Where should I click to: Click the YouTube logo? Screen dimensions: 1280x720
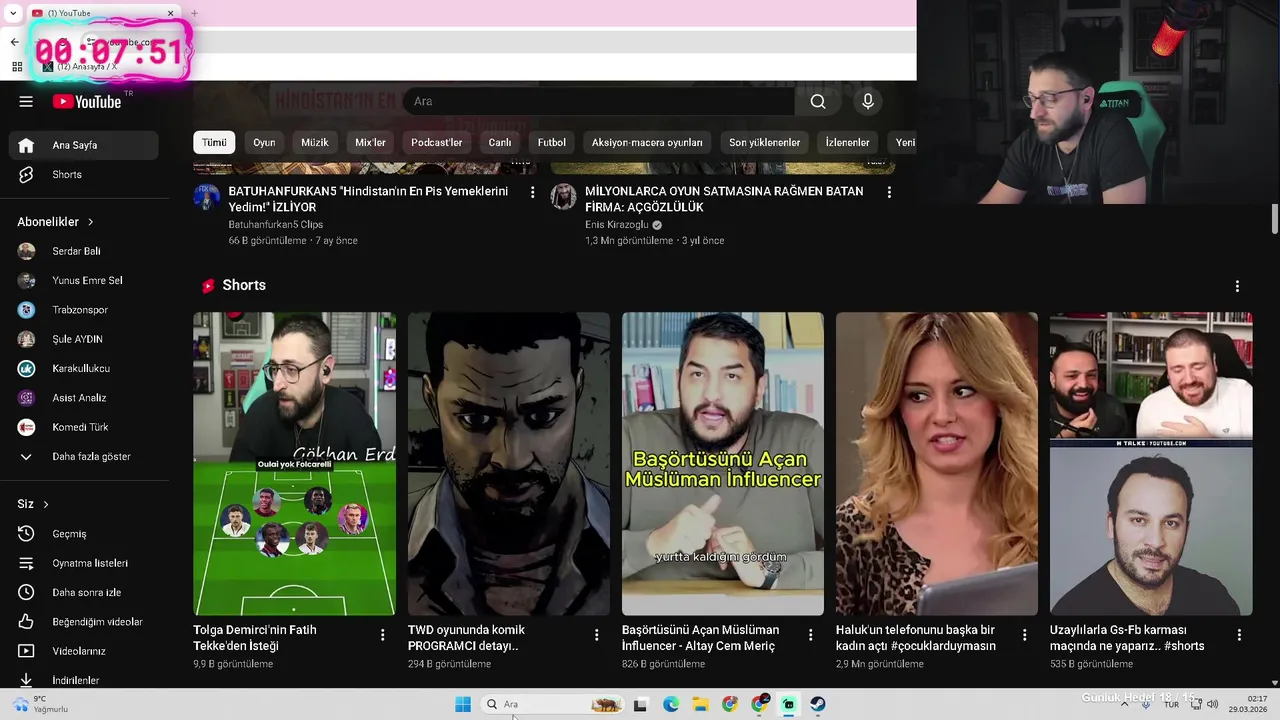87,101
